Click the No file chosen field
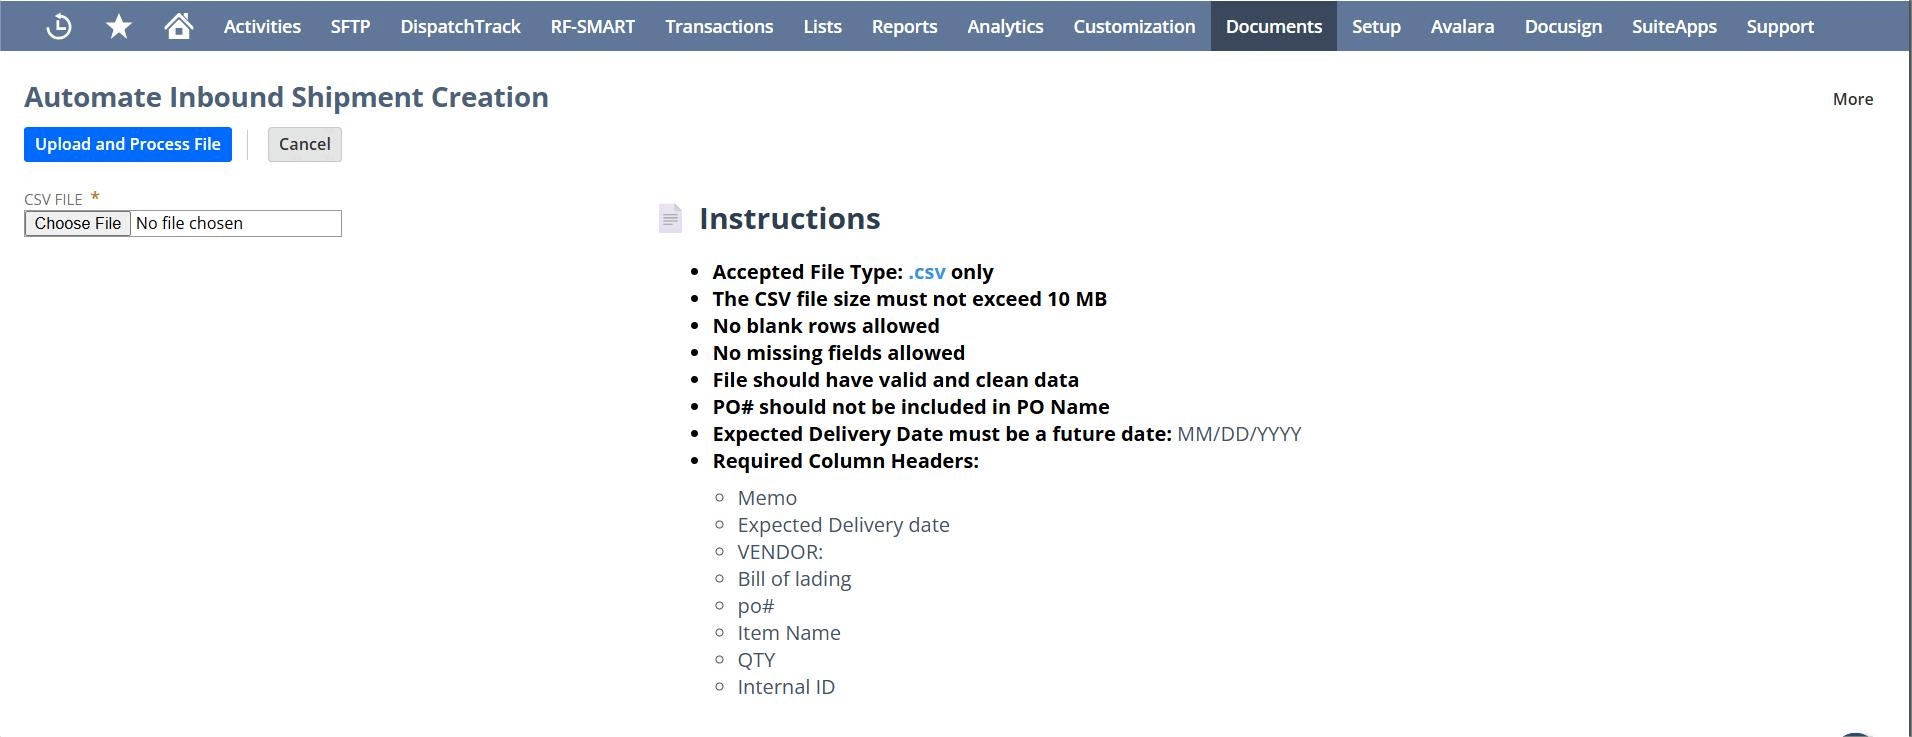Viewport: 1912px width, 737px height. [236, 223]
